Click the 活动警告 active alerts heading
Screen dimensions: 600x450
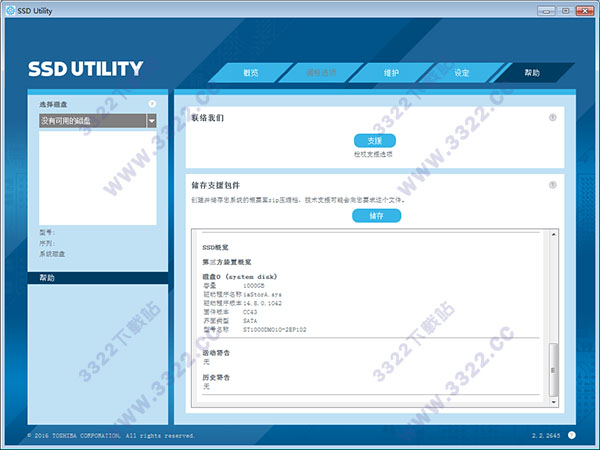pyautogui.click(x=216, y=353)
